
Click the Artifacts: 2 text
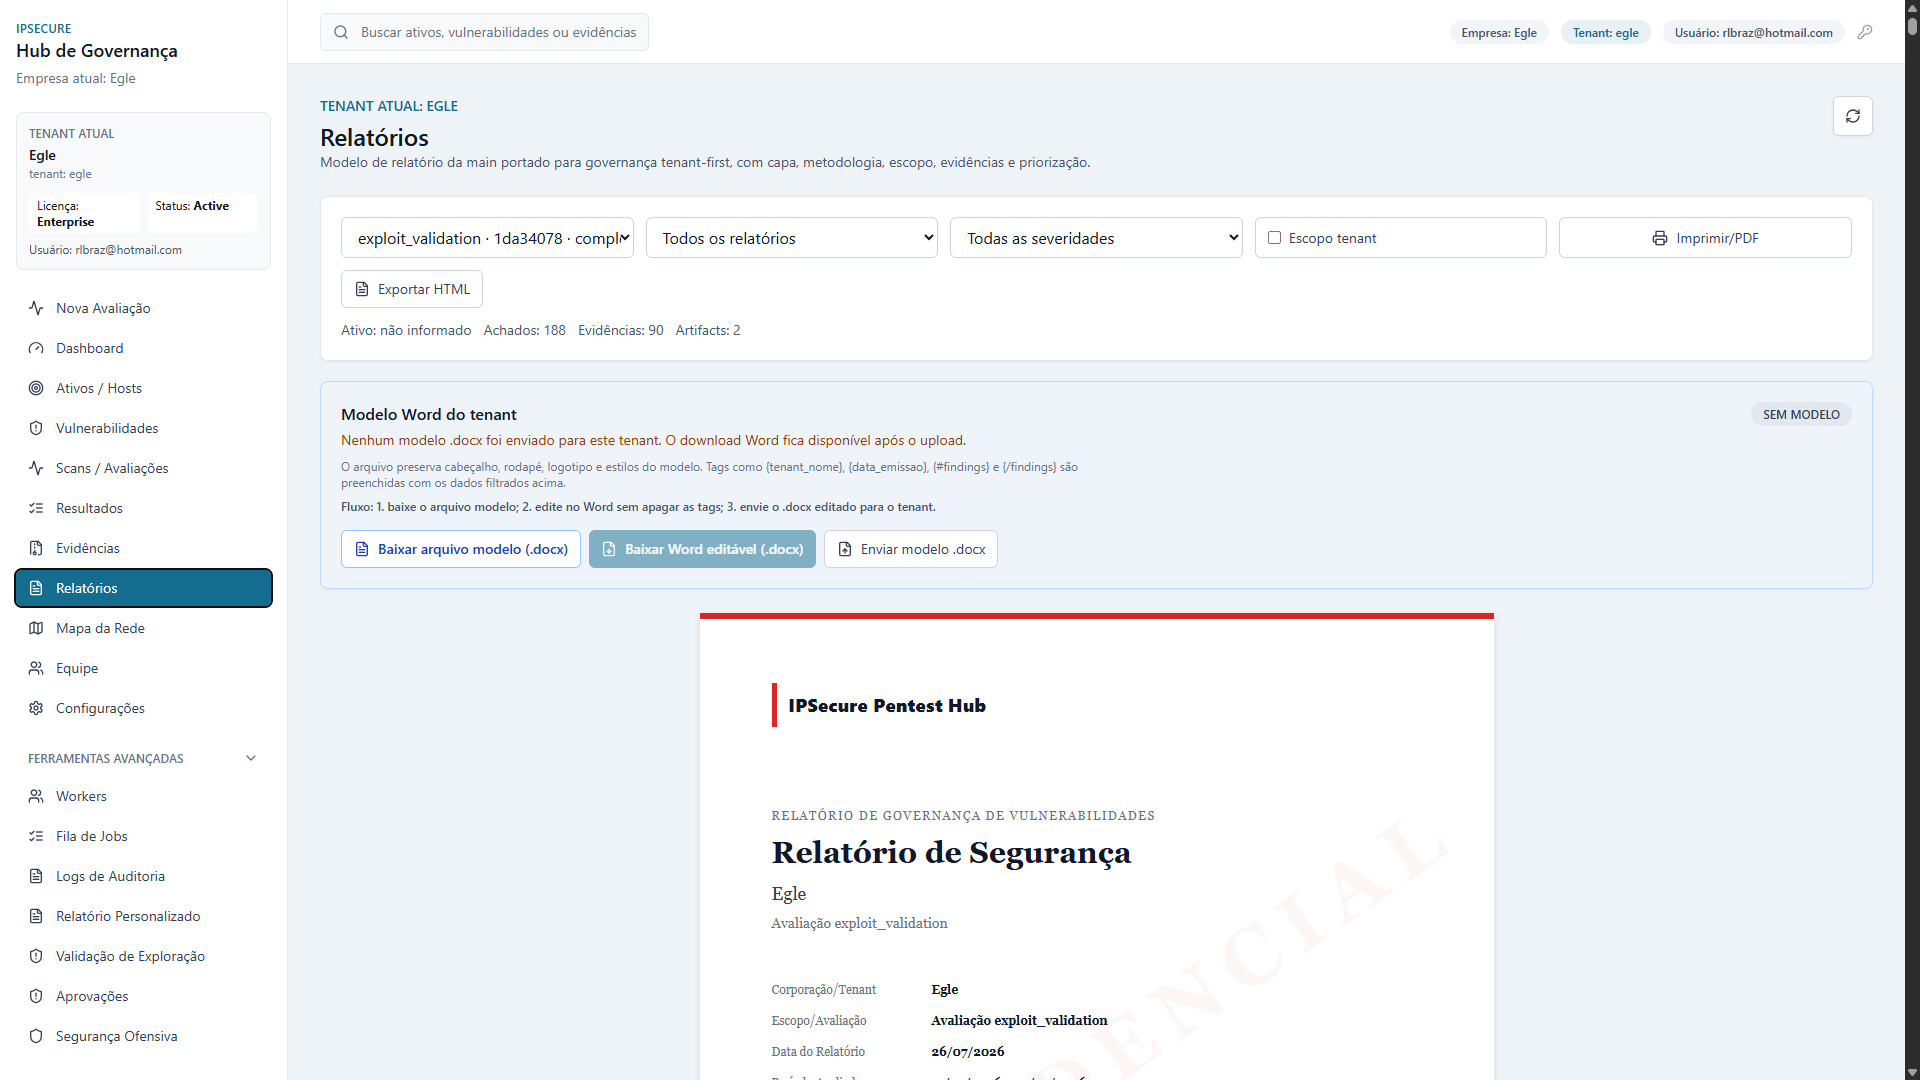coord(708,330)
